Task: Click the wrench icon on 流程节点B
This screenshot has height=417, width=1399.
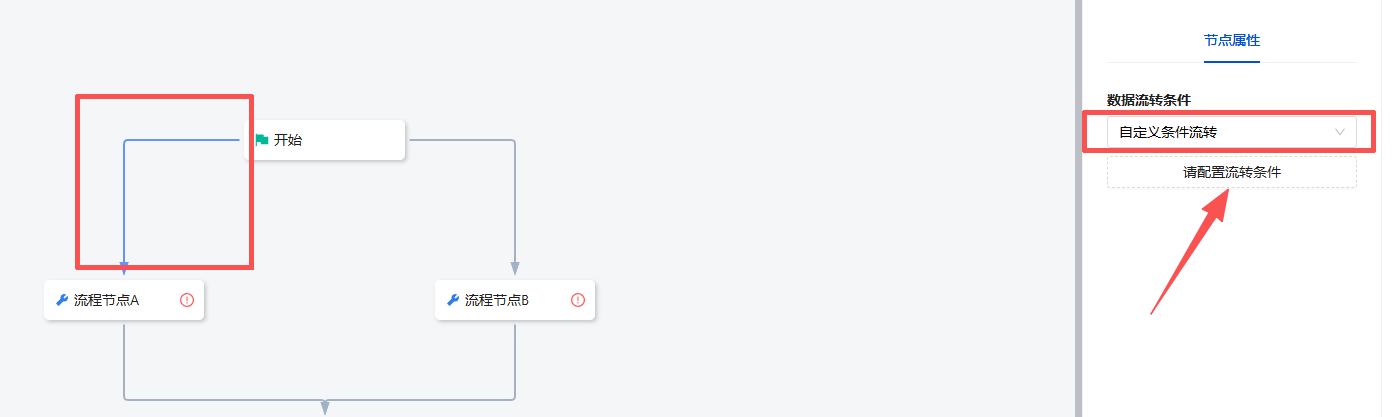Action: [453, 300]
